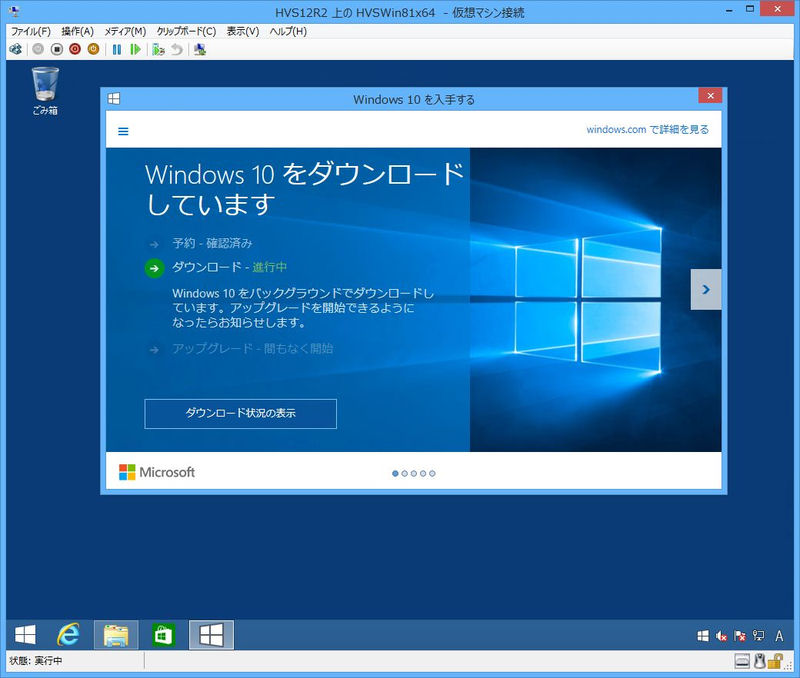Open the 操作(A) menu
Viewport: 800px width, 678px height.
pos(78,31)
